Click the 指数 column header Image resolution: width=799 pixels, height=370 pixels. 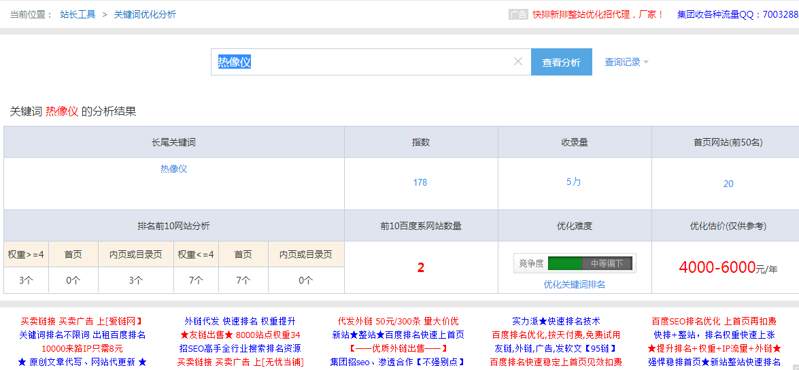coord(421,143)
